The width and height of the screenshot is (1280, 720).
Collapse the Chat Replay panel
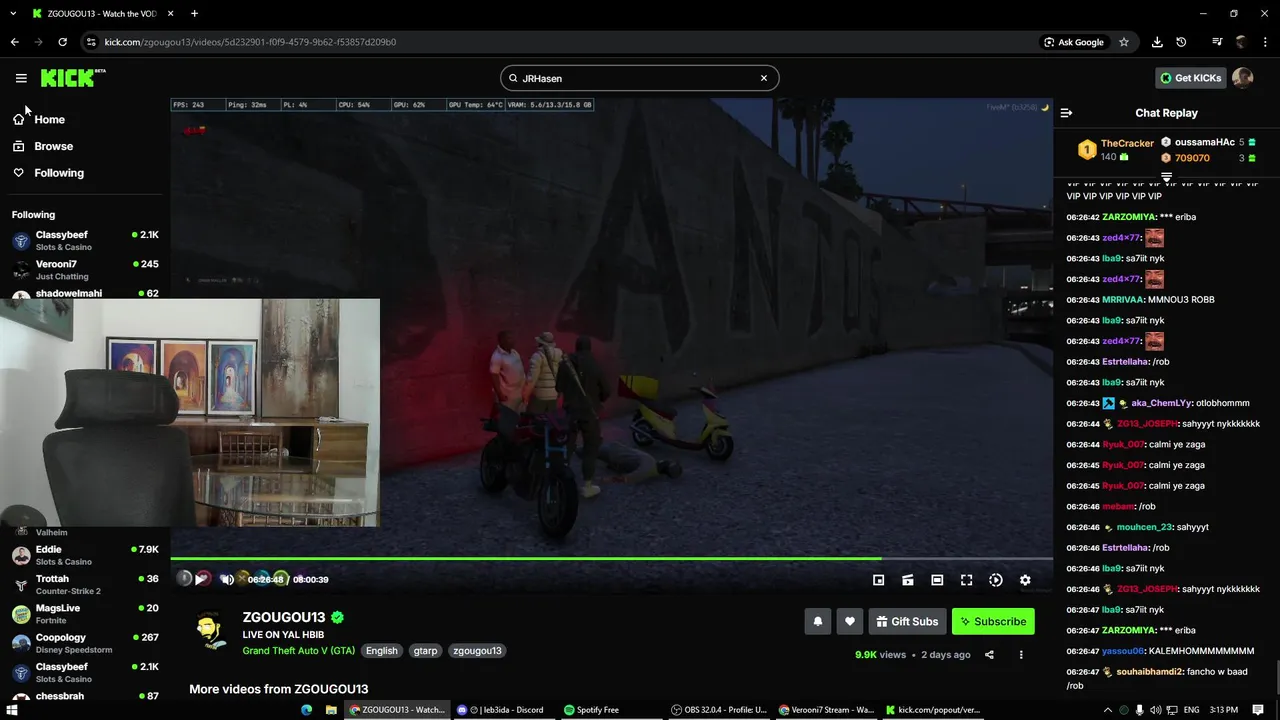tap(1066, 113)
